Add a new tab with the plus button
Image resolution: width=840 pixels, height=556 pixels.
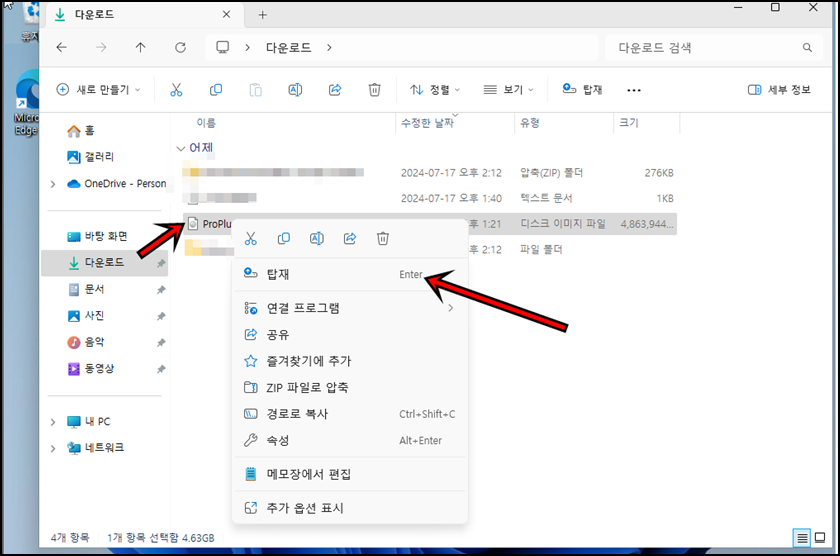click(x=262, y=15)
